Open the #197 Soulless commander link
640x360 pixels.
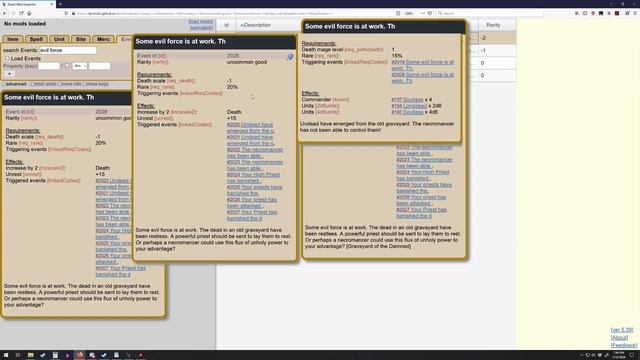click(407, 100)
